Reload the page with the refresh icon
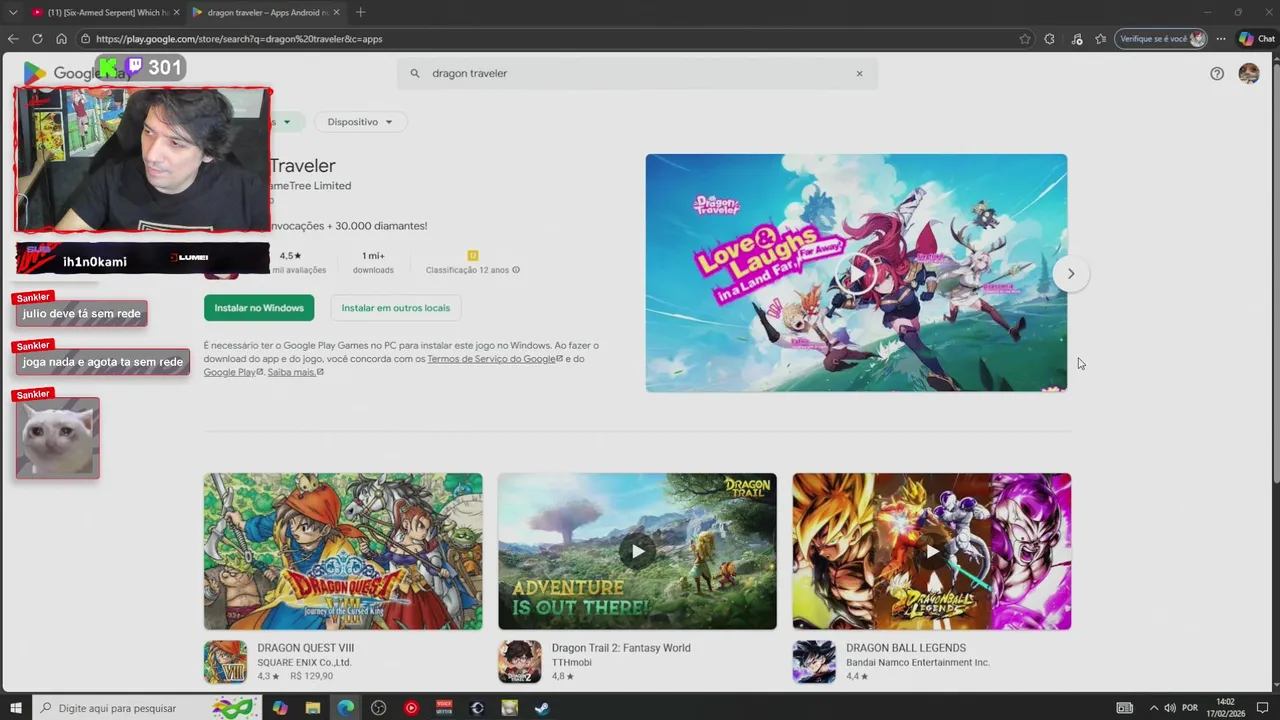 pyautogui.click(x=37, y=39)
